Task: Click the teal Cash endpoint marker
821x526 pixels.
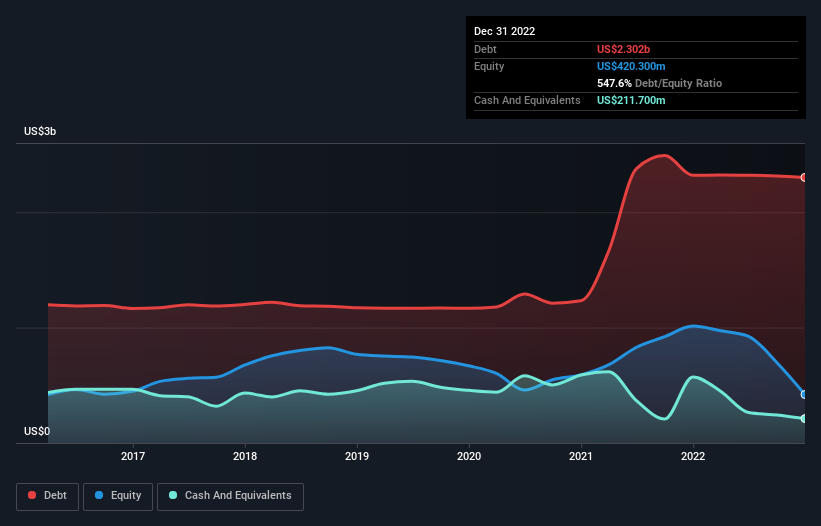Action: [x=804, y=419]
